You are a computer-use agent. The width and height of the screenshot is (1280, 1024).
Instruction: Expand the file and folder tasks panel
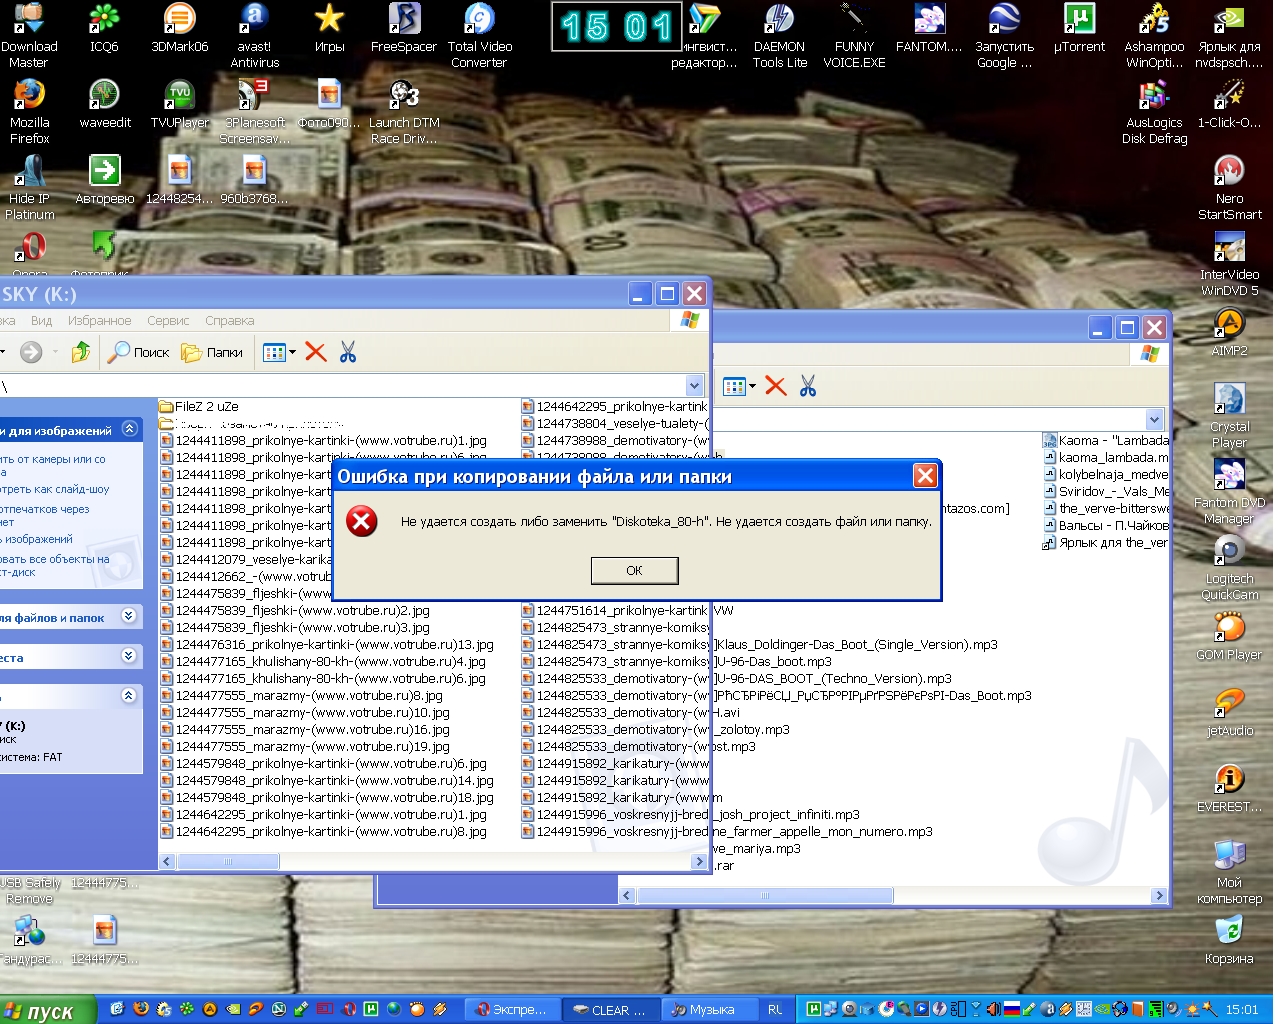(x=129, y=616)
